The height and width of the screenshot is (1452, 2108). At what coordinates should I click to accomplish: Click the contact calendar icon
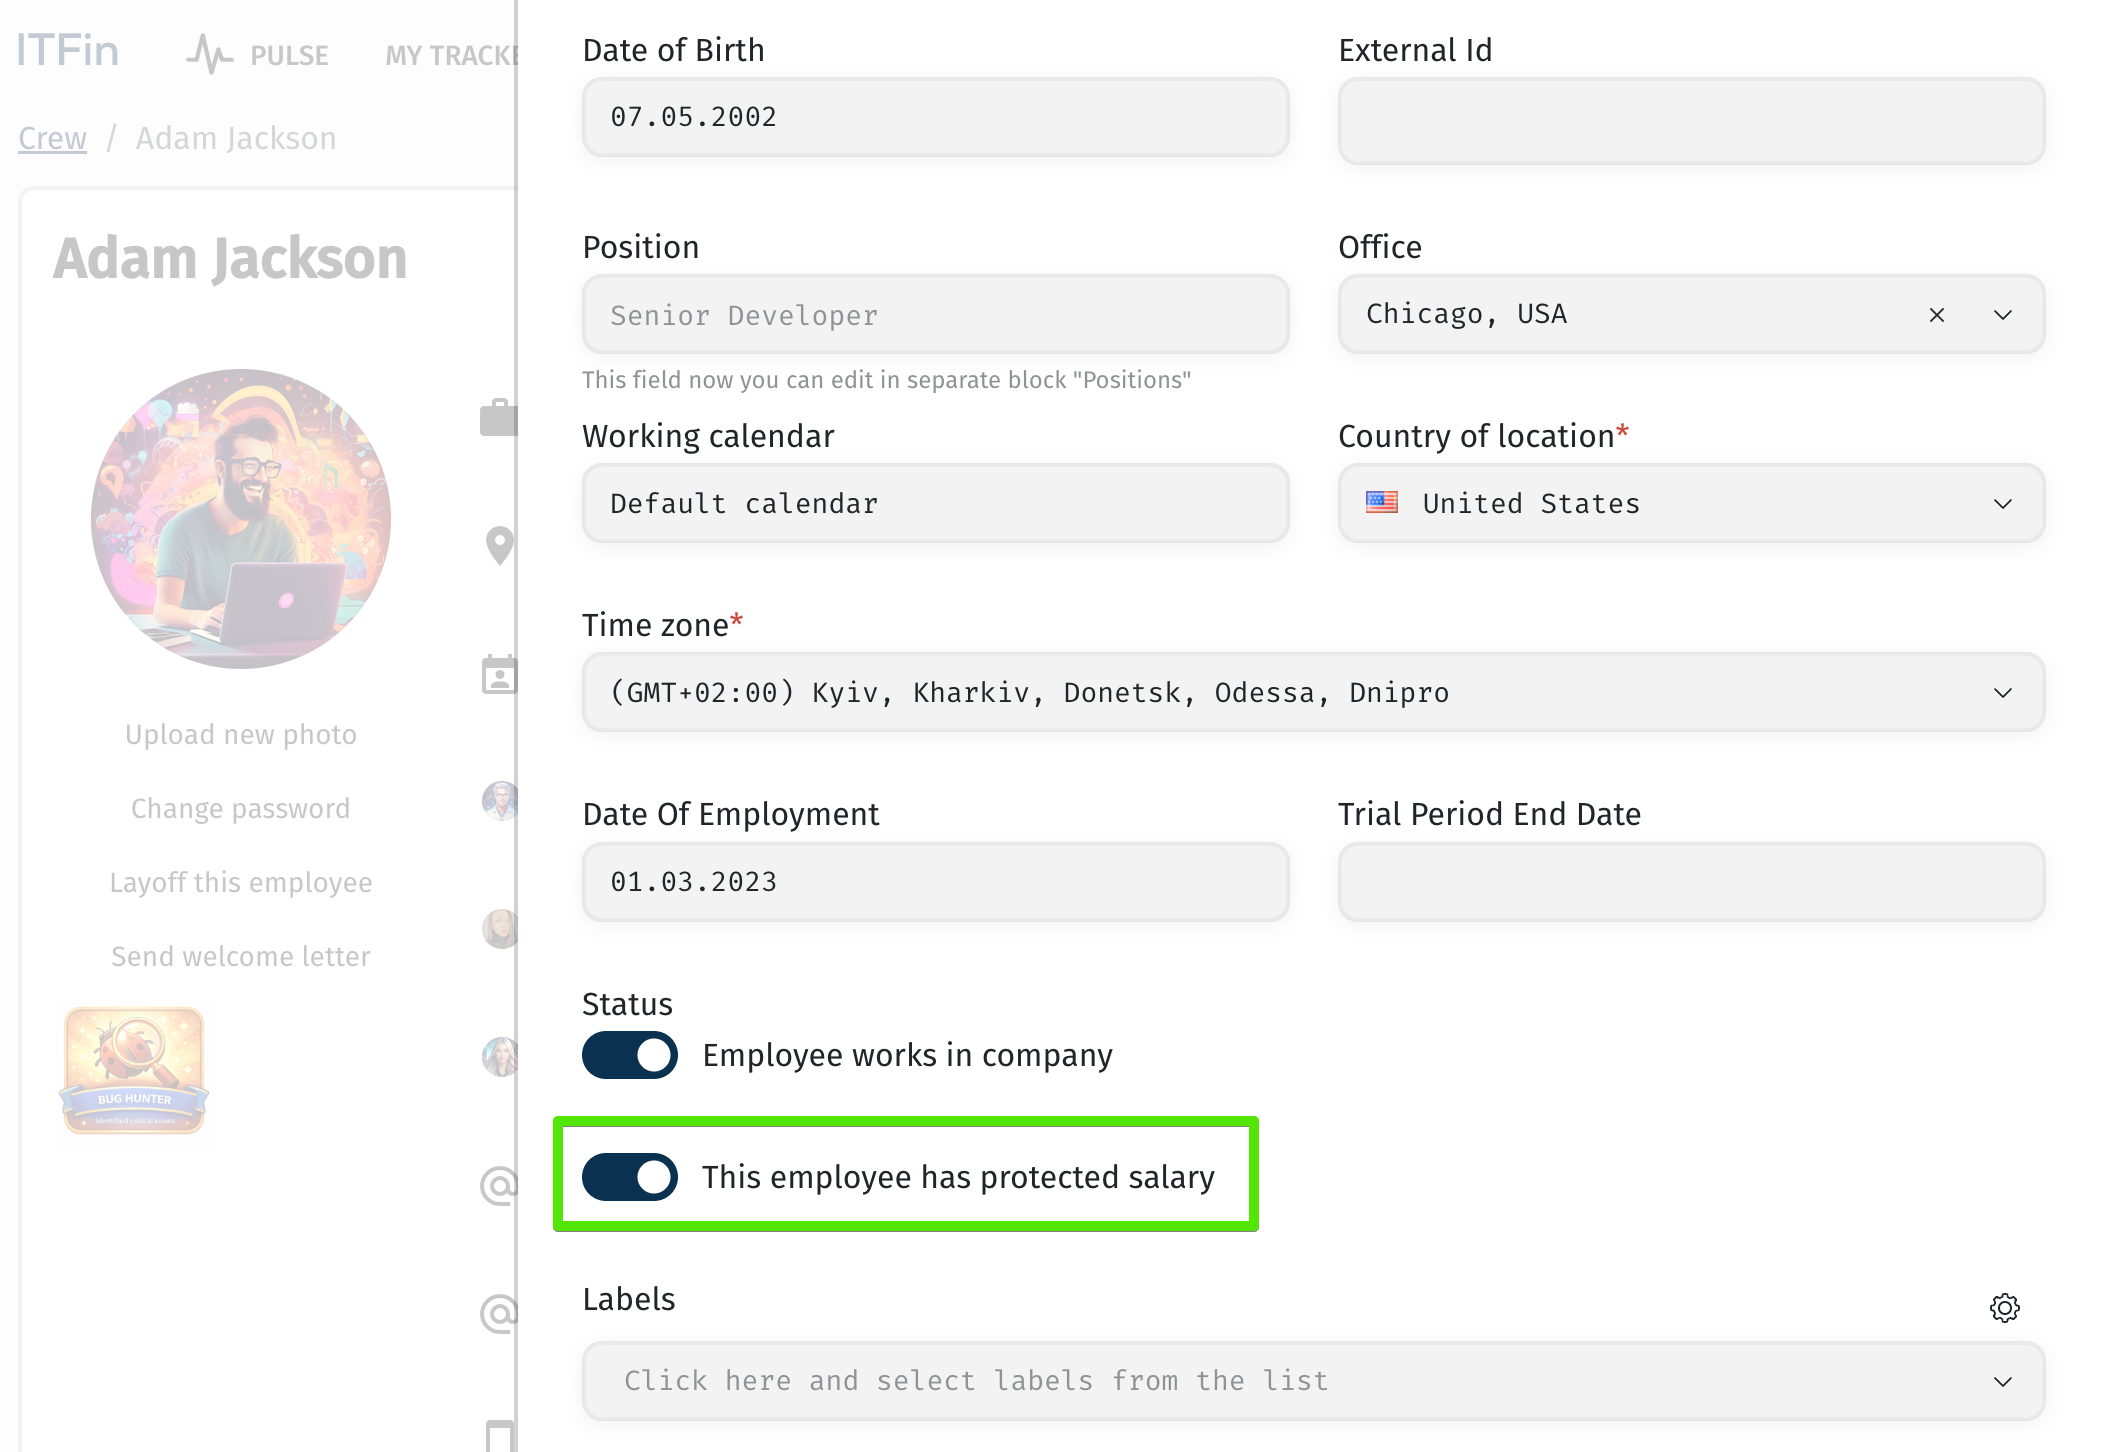coord(499,675)
